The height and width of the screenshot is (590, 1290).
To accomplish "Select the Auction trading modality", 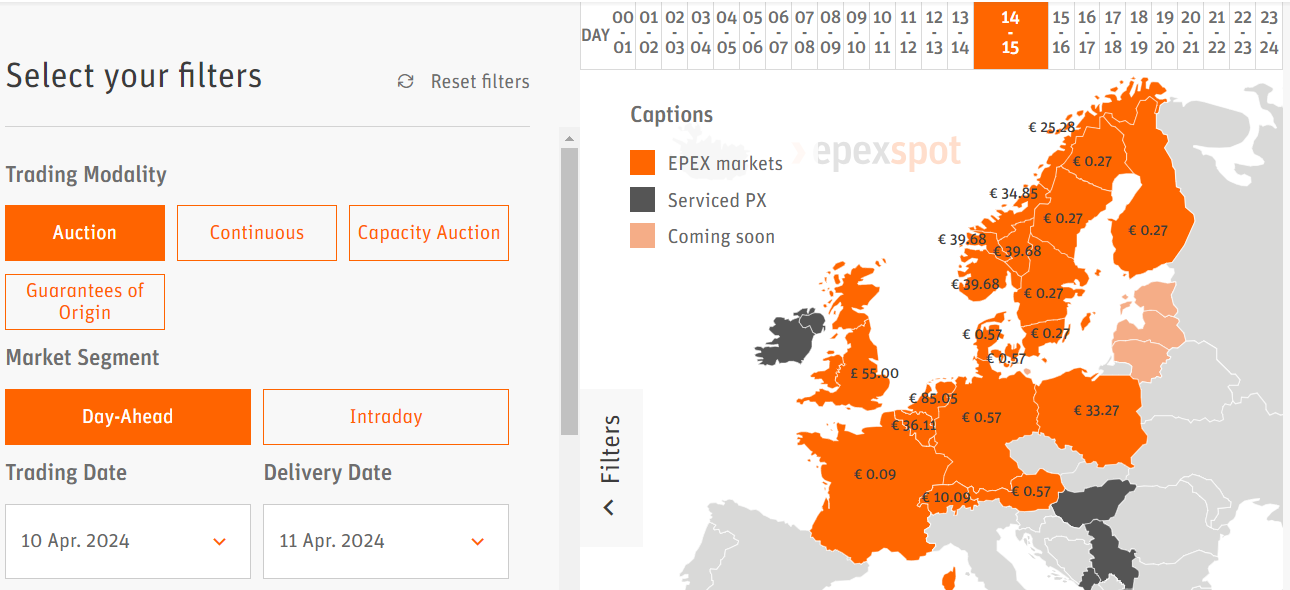I will [x=85, y=233].
